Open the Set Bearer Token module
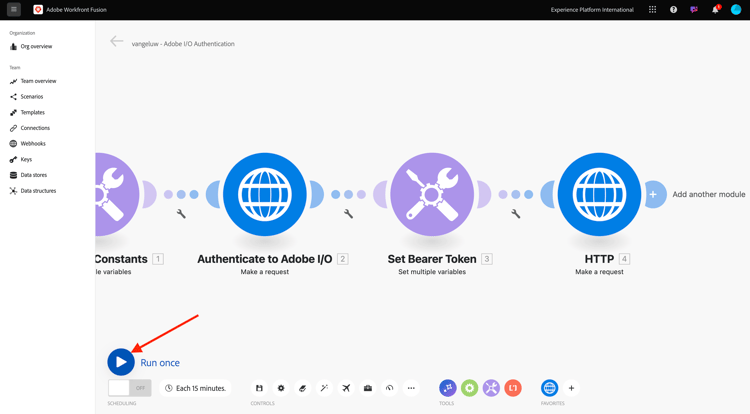Image resolution: width=750 pixels, height=414 pixels. pos(432,194)
